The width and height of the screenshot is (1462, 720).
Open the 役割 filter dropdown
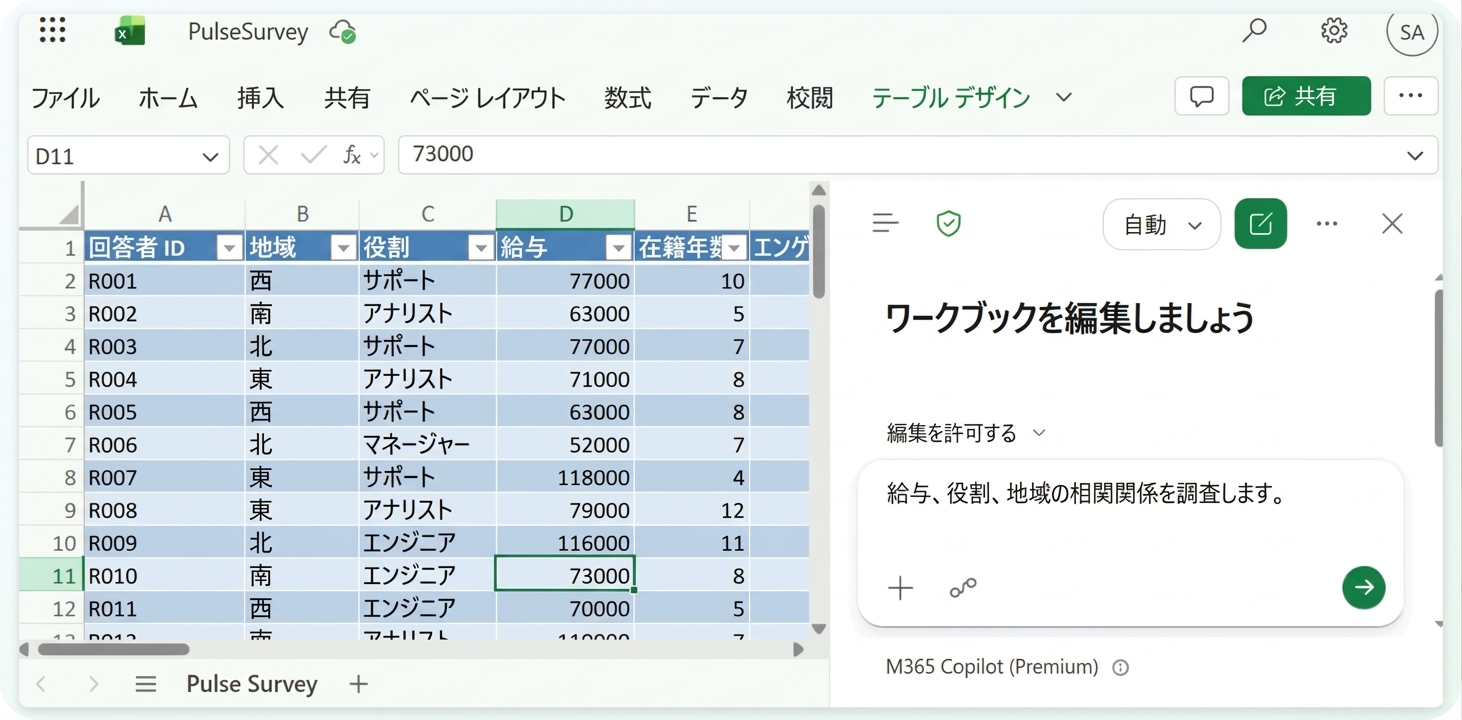pos(481,248)
